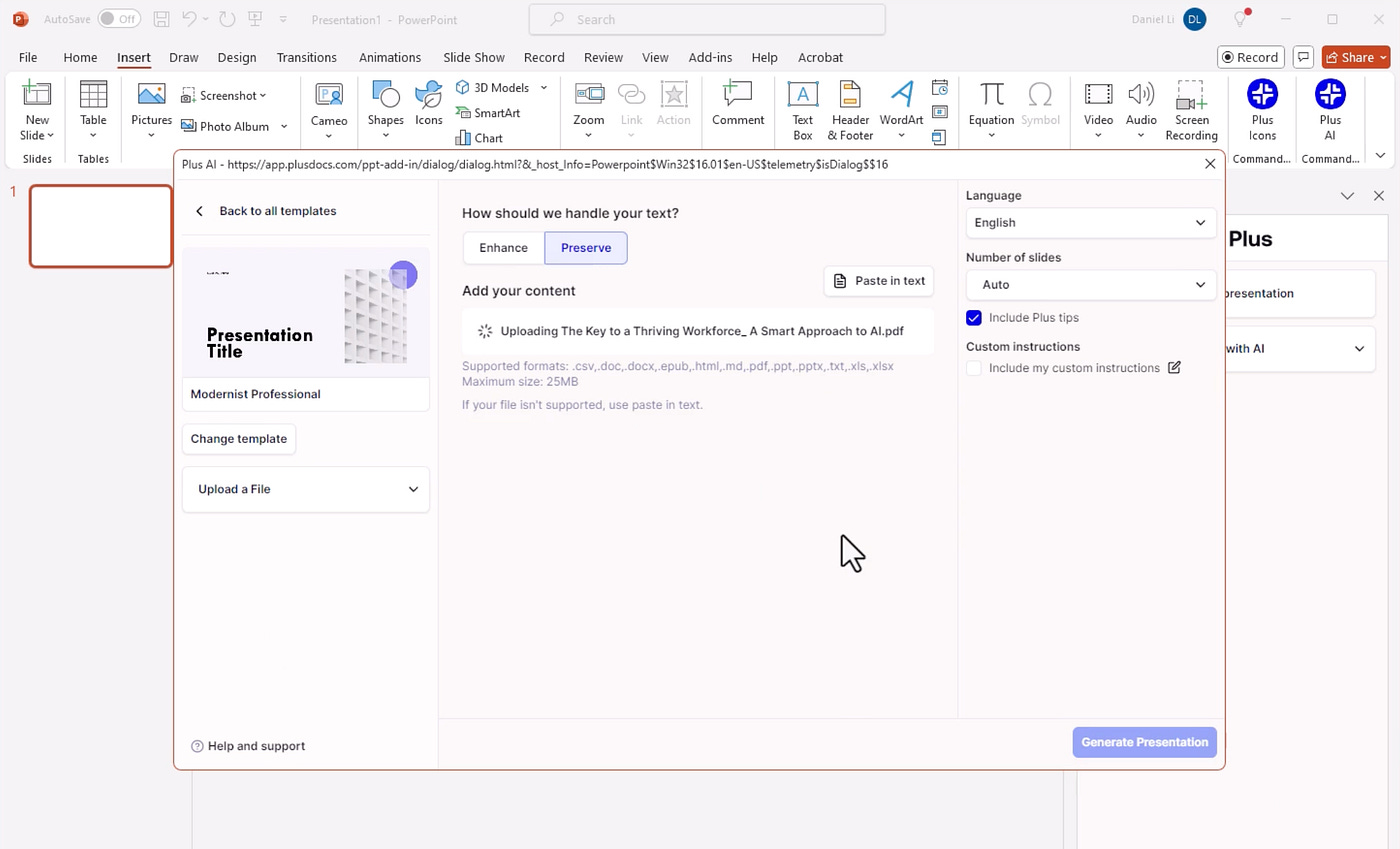
Task: Insert a Text Box
Action: [x=803, y=111]
